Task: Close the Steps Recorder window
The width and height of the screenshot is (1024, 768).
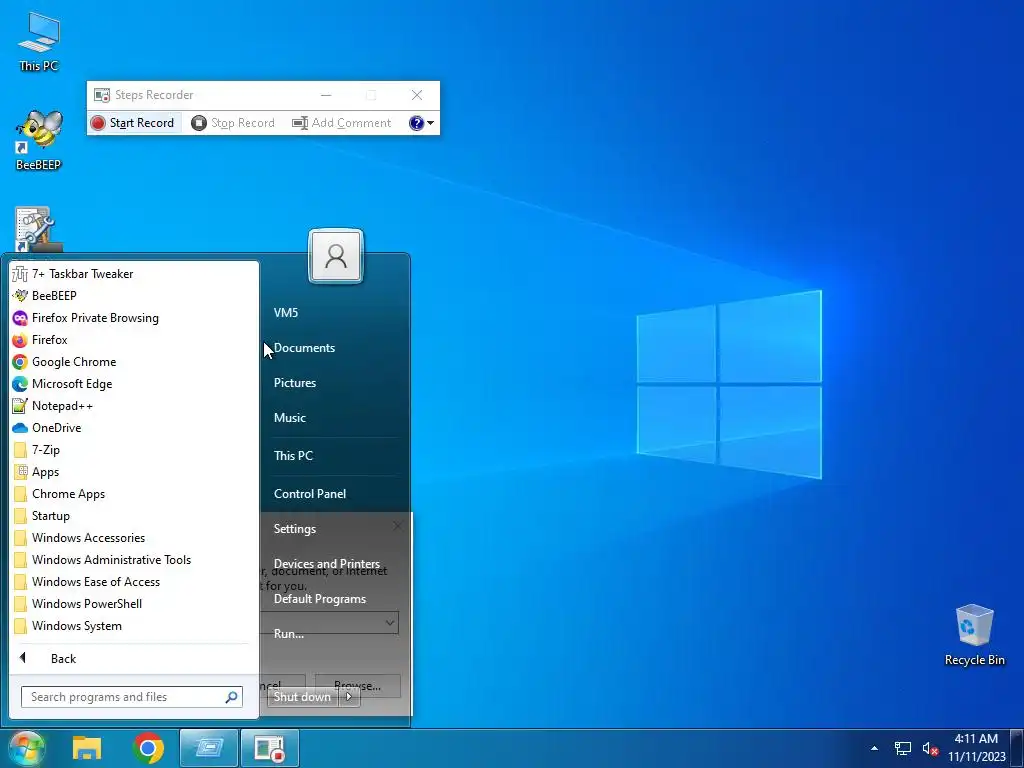Action: point(417,95)
